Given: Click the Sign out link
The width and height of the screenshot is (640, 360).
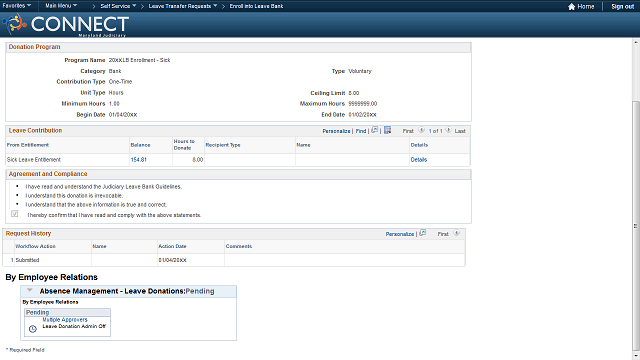Looking at the screenshot, I should pyautogui.click(x=622, y=7).
